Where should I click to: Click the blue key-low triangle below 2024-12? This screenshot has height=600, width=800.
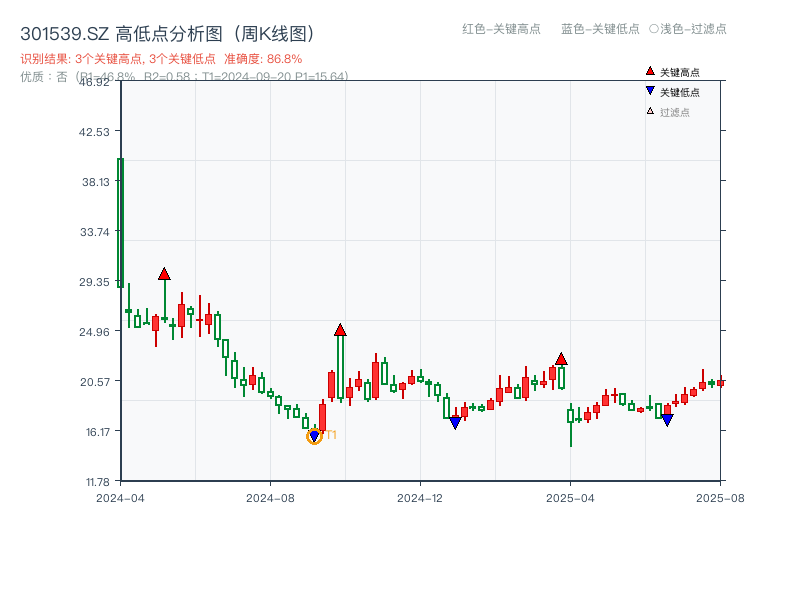point(456,422)
